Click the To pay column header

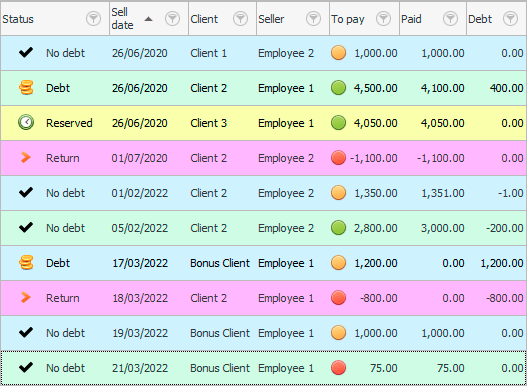tap(365, 19)
